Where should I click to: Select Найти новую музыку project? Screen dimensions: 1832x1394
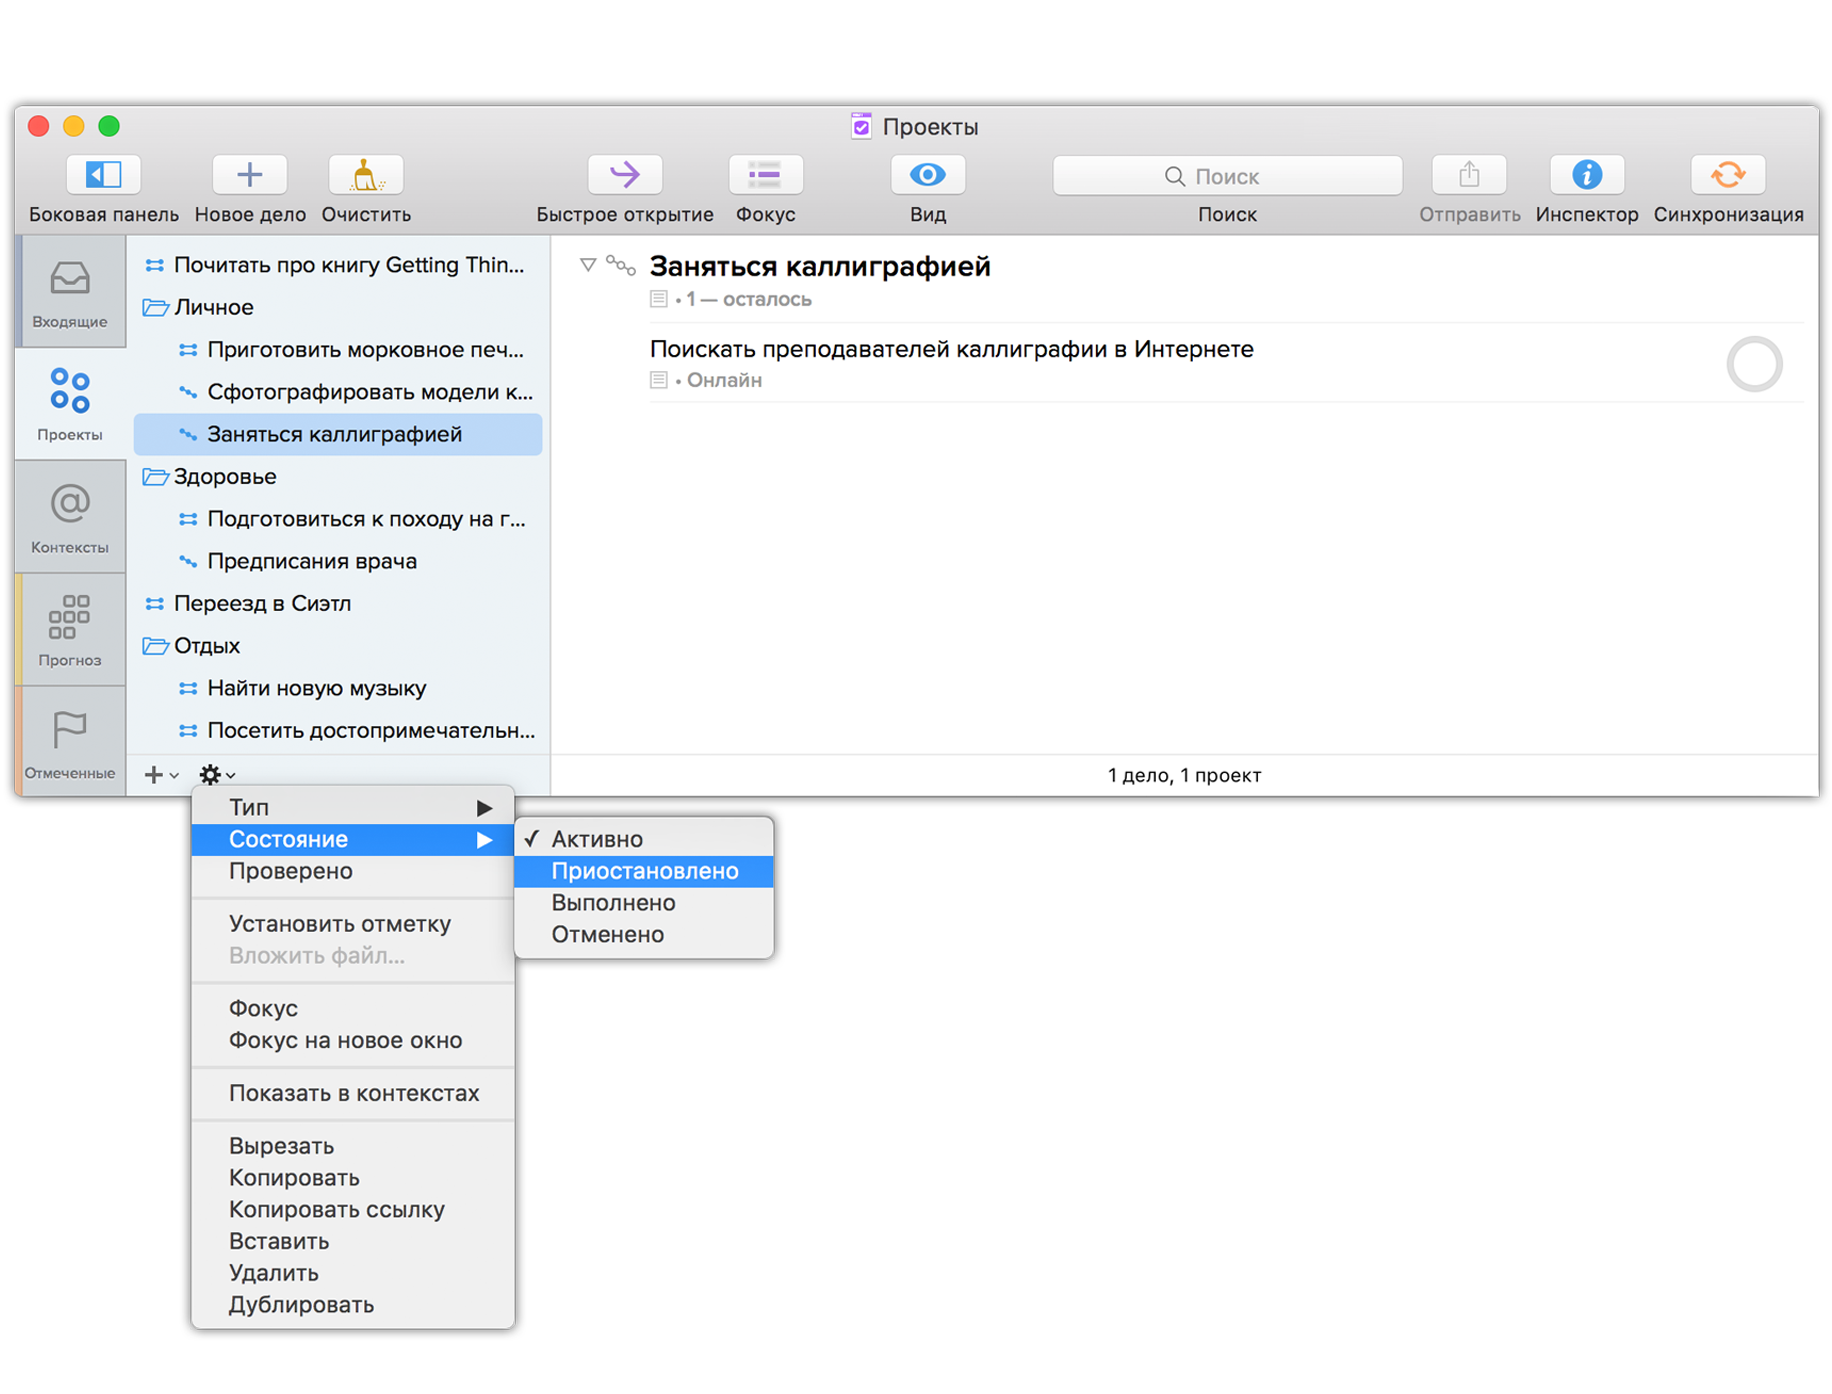click(x=338, y=688)
